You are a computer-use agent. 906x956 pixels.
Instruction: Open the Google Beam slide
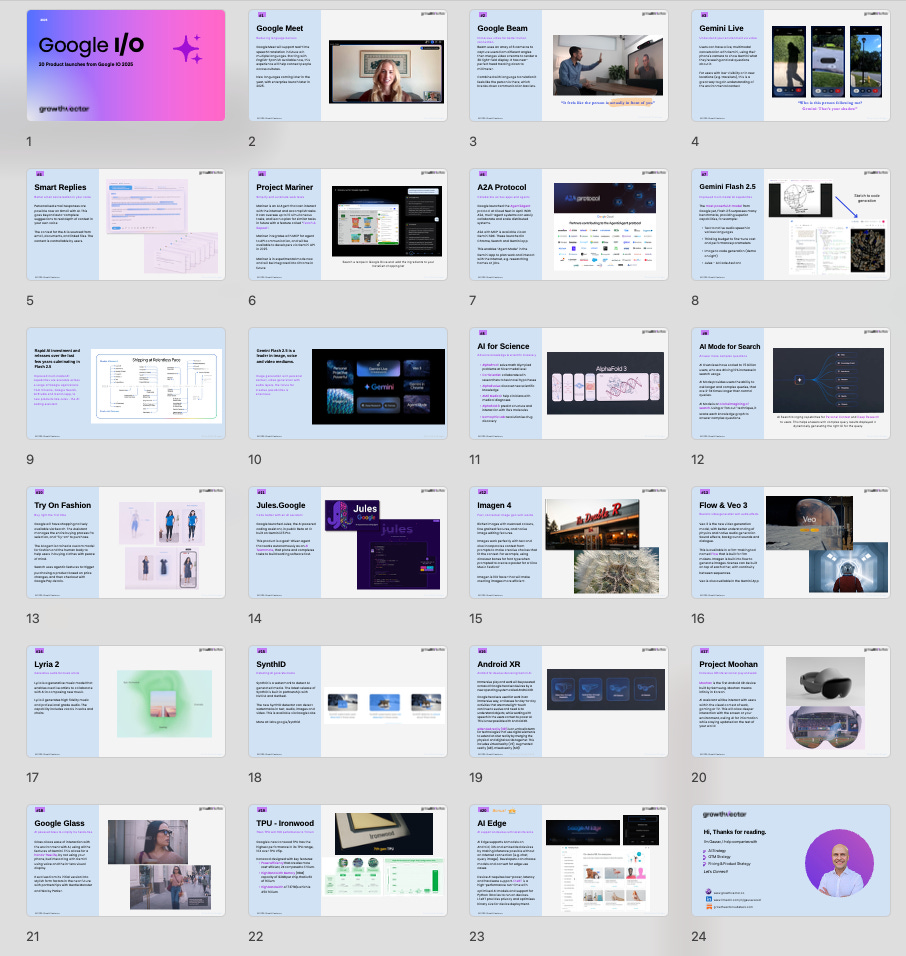click(x=569, y=65)
